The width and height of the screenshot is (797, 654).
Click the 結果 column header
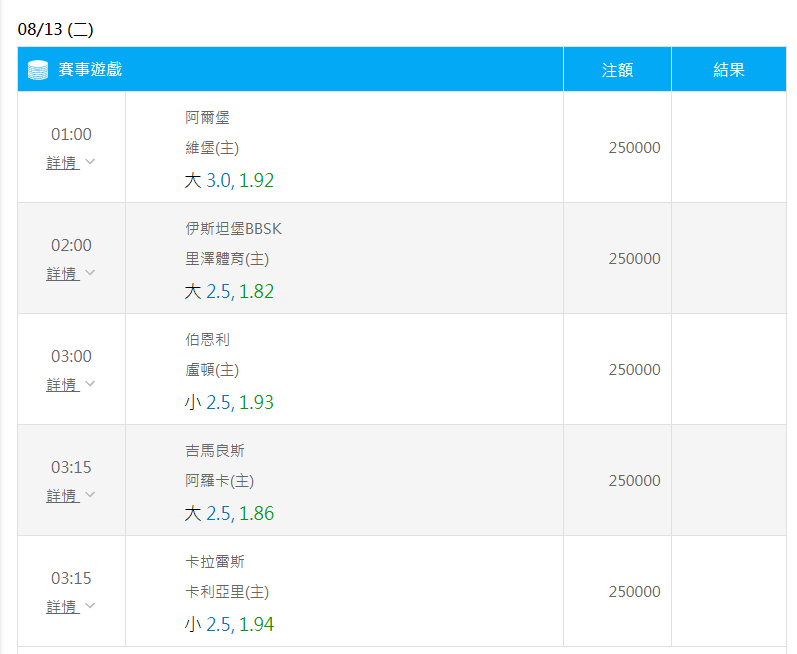pyautogui.click(x=729, y=70)
